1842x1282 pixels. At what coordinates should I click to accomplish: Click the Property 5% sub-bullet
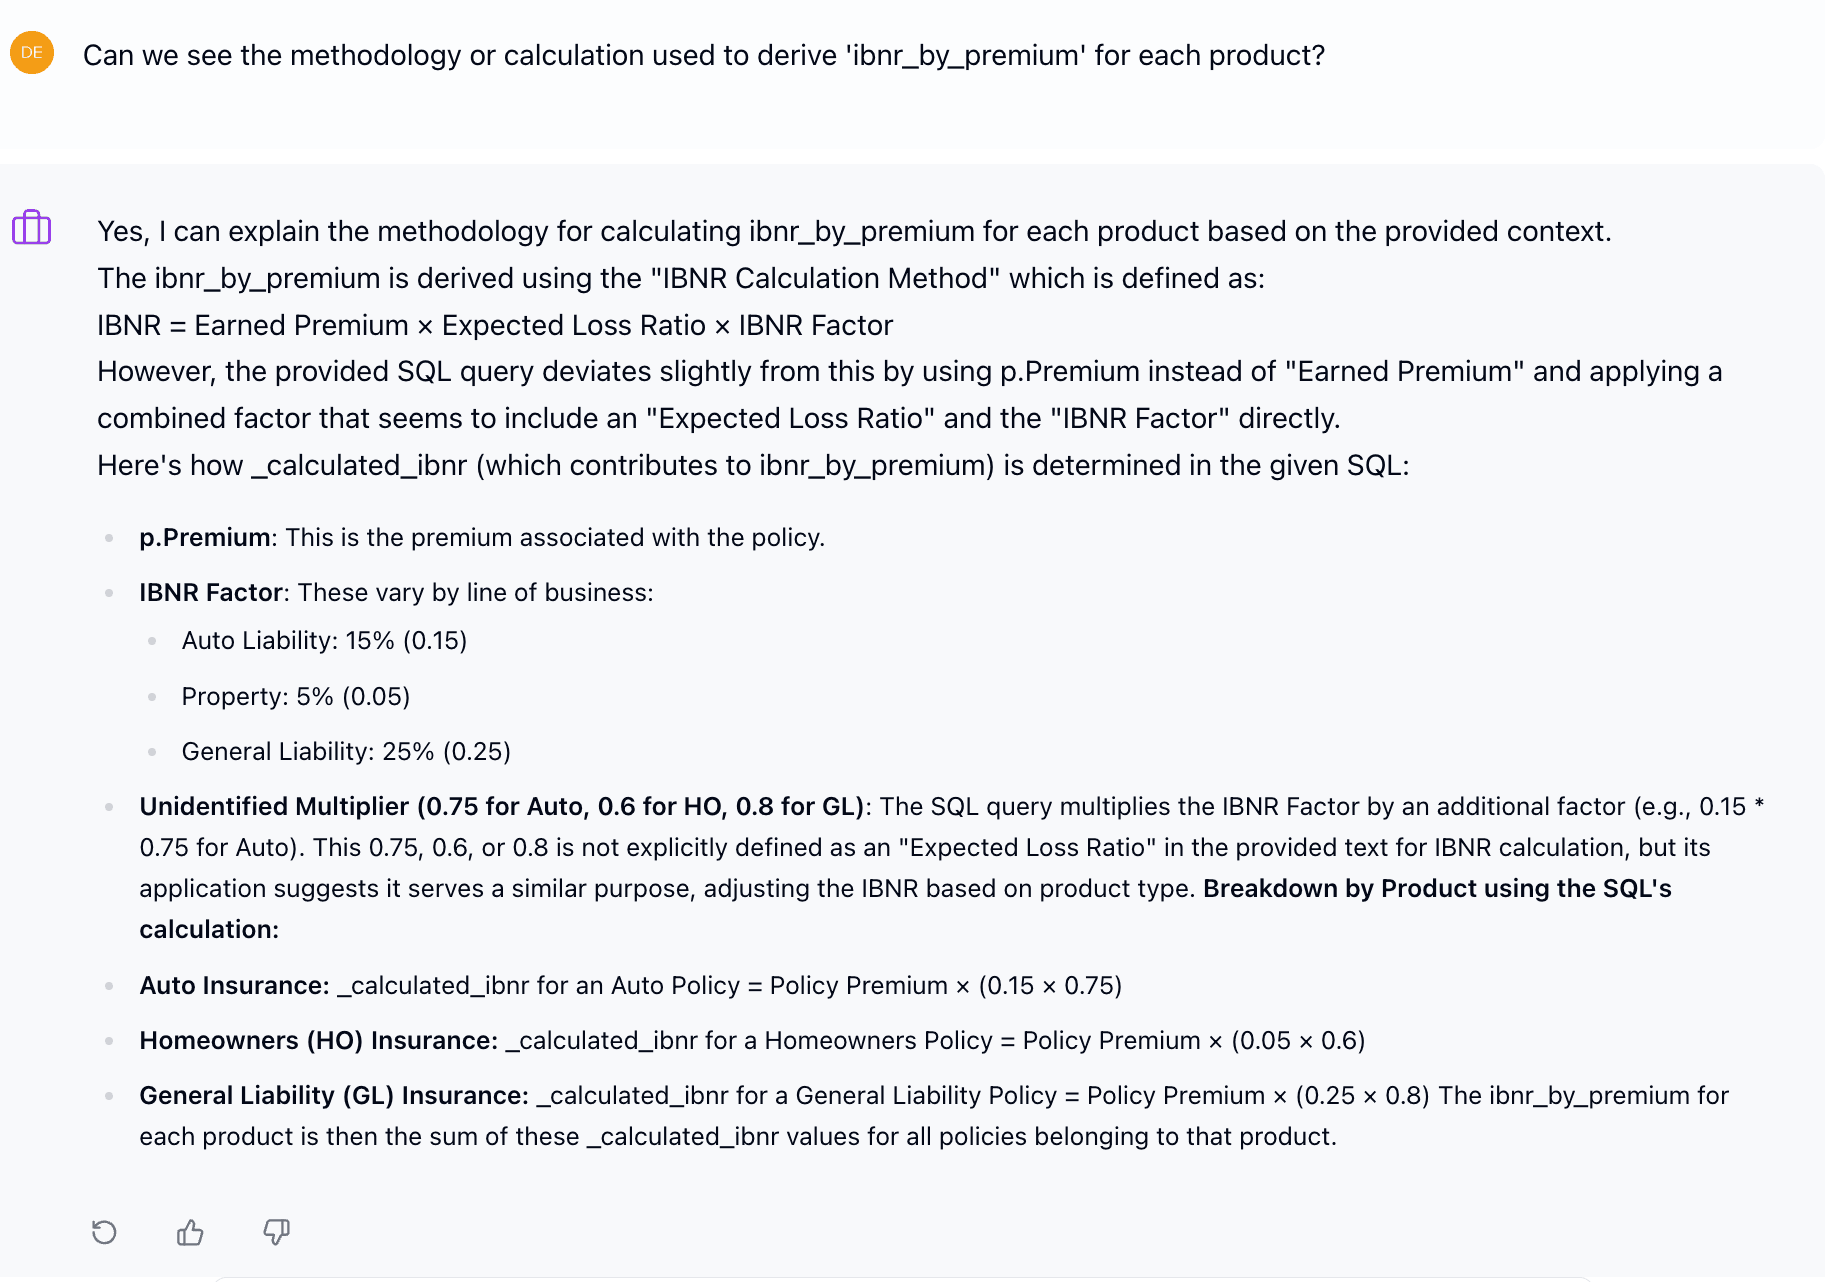coord(295,696)
